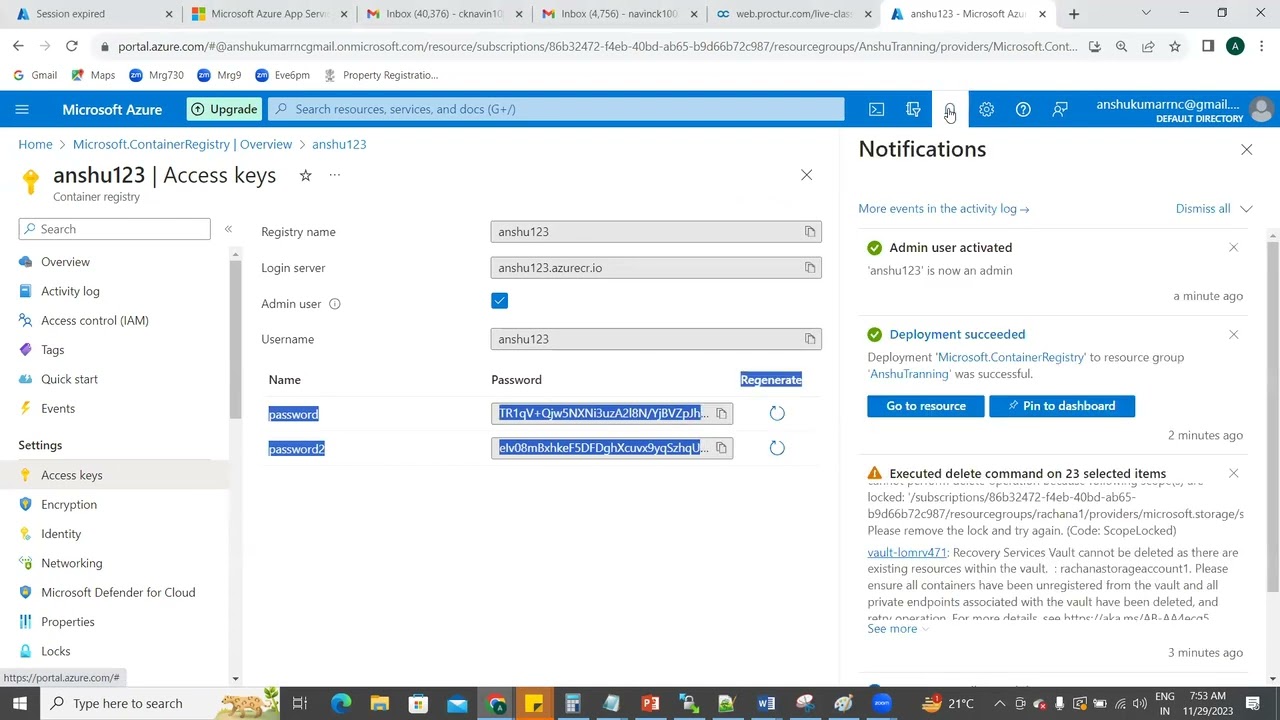Click Admin user info icon
The width and height of the screenshot is (1280, 720).
coord(335,304)
